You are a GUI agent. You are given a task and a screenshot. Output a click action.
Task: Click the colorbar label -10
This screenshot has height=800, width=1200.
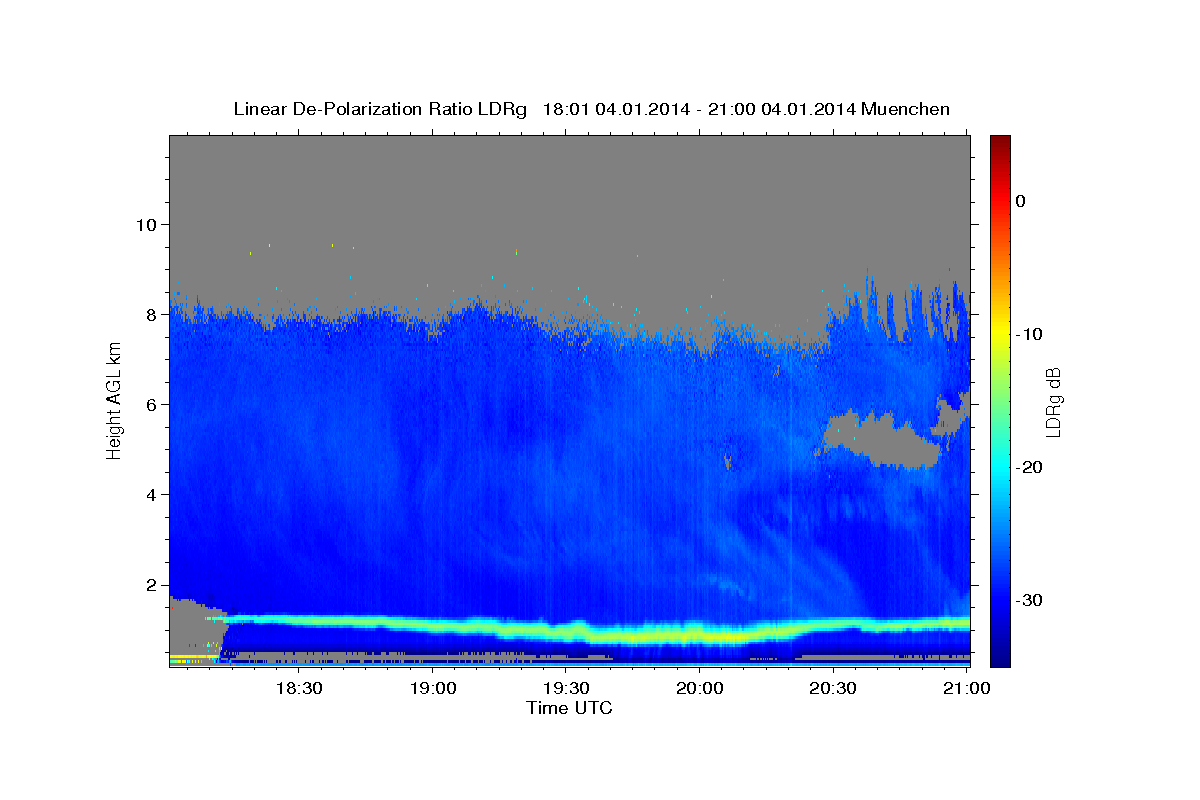[x=1029, y=334]
